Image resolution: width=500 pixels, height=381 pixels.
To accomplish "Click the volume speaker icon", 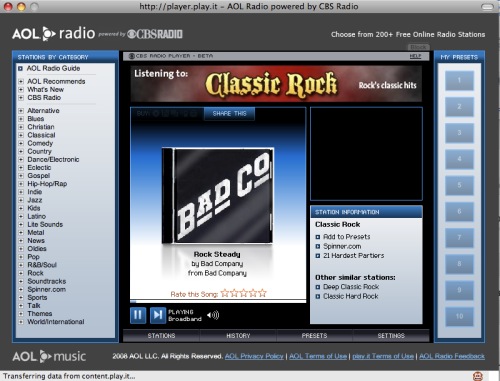I will 213,315.
